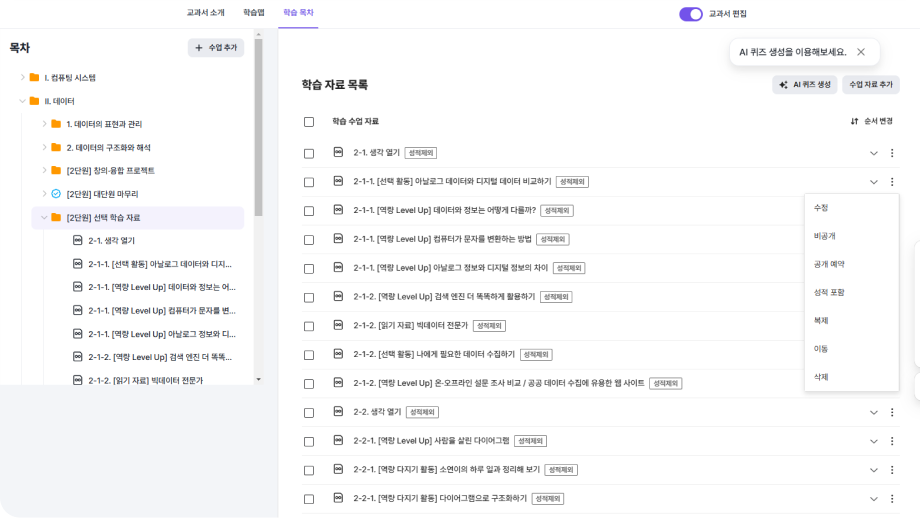The width and height of the screenshot is (920, 518).
Task: Collapse the II. 데이터 tree section
Action: point(21,101)
